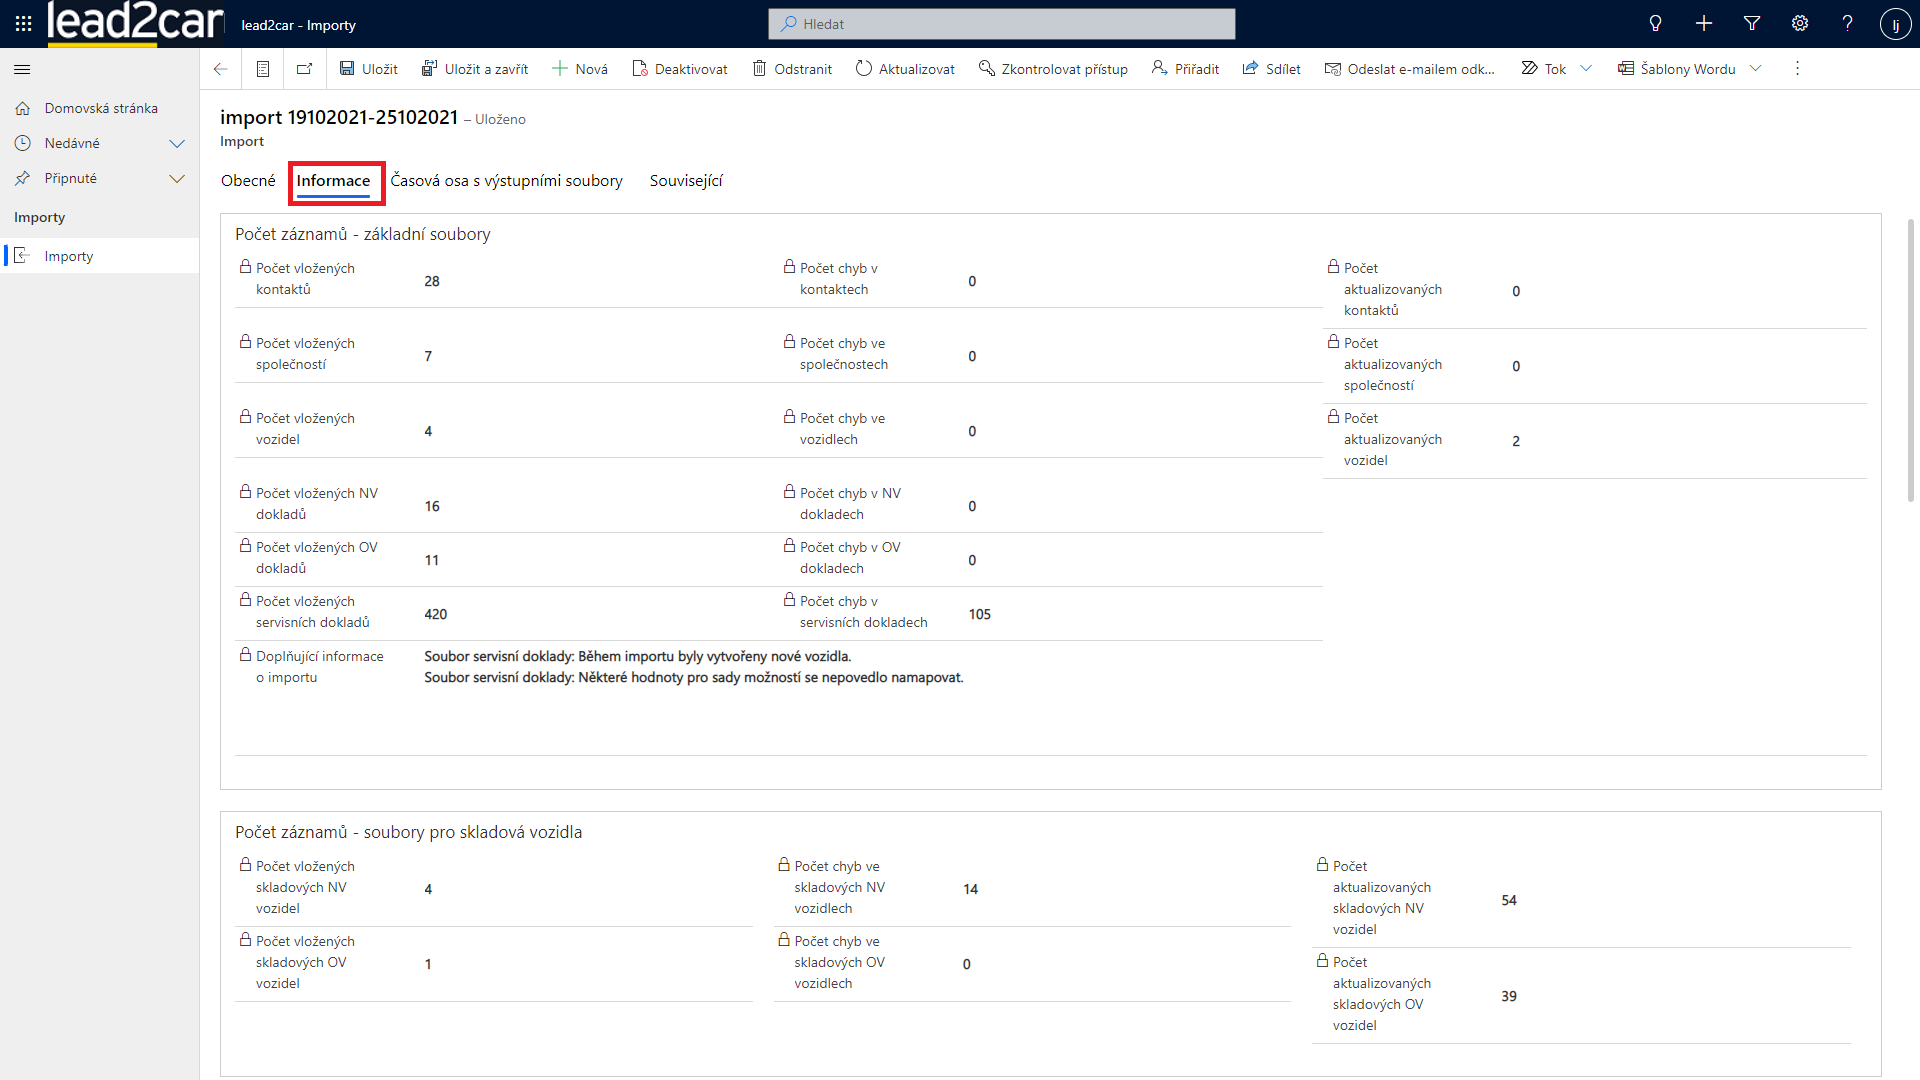The image size is (1920, 1080).
Task: Open record in new window icon
Action: click(305, 69)
